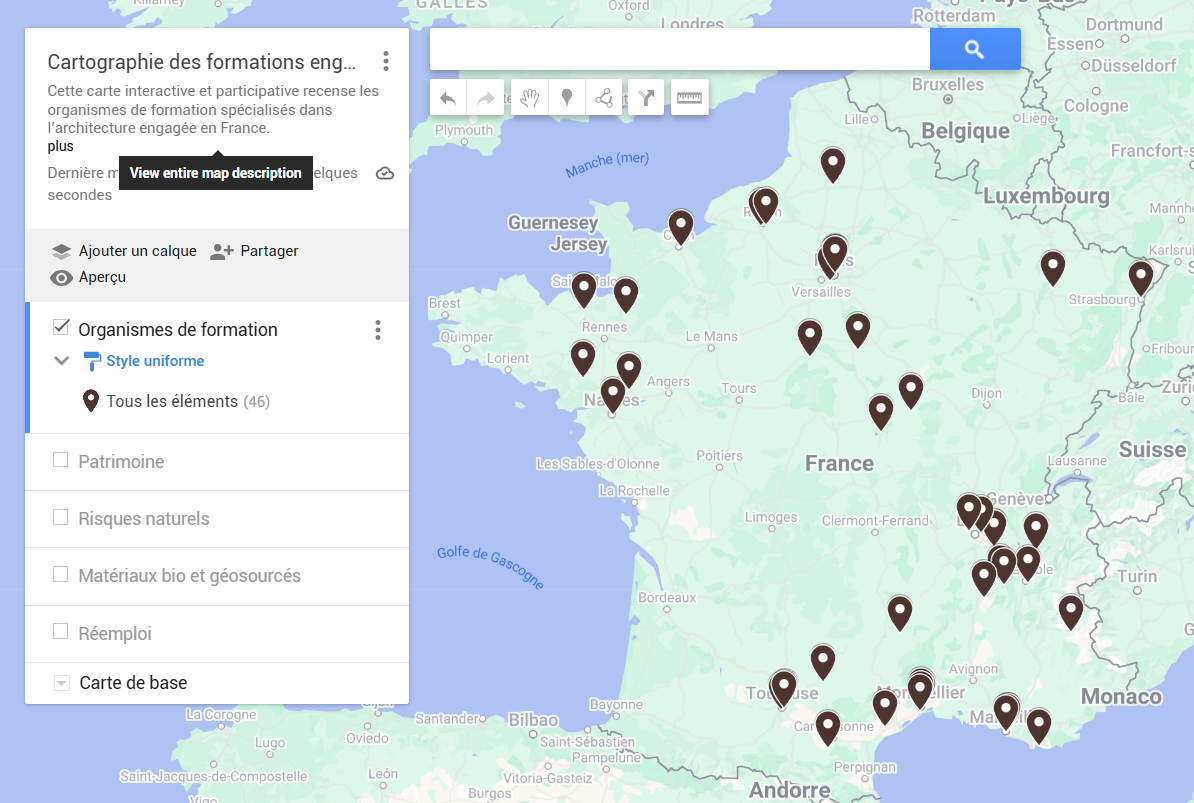Open the marker near Saint-Malo
The width and height of the screenshot is (1194, 803).
click(584, 290)
